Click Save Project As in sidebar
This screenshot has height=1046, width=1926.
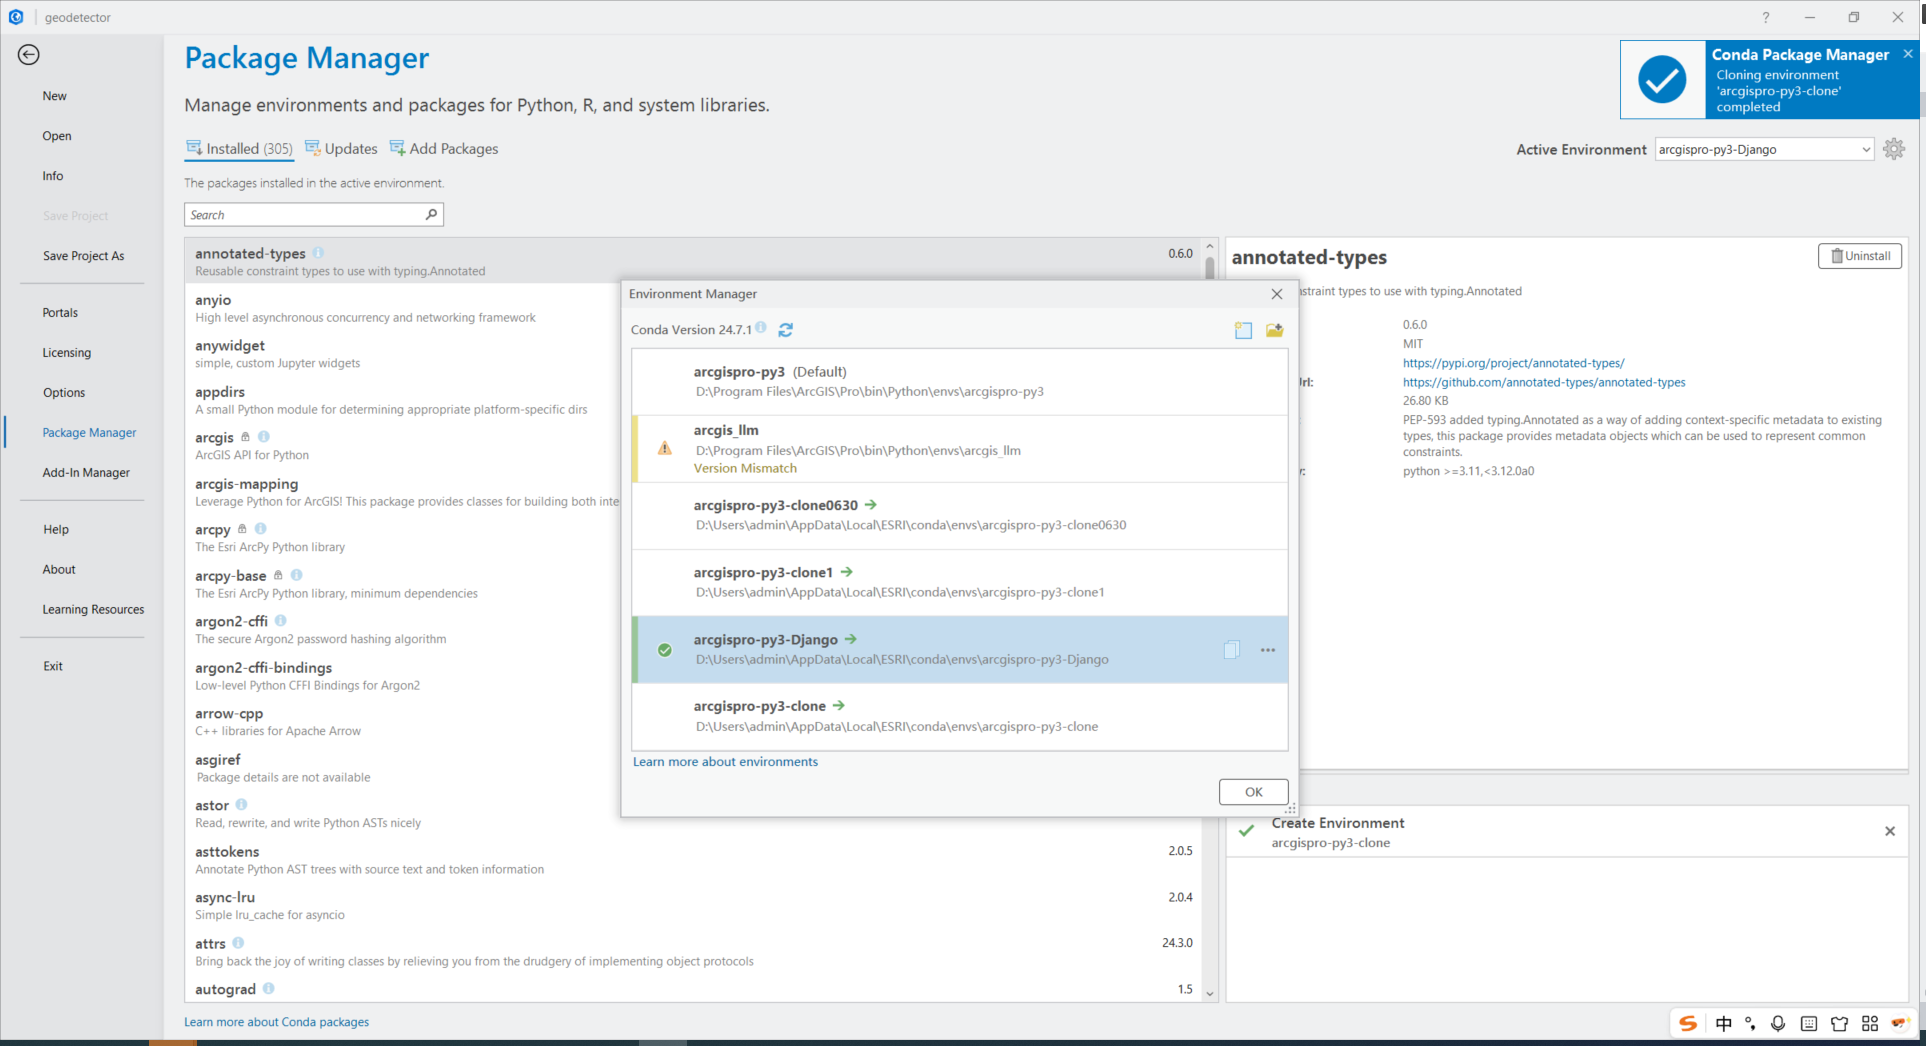coord(84,256)
